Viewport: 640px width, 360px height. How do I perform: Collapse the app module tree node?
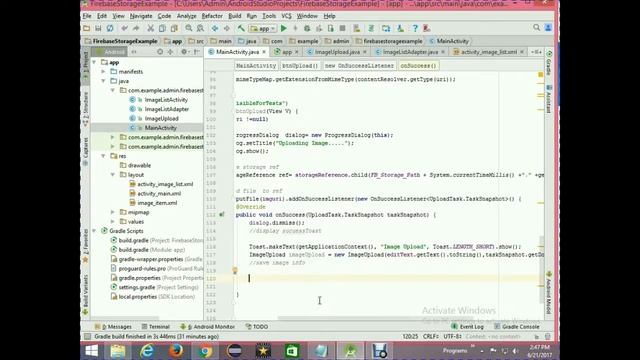point(94,62)
